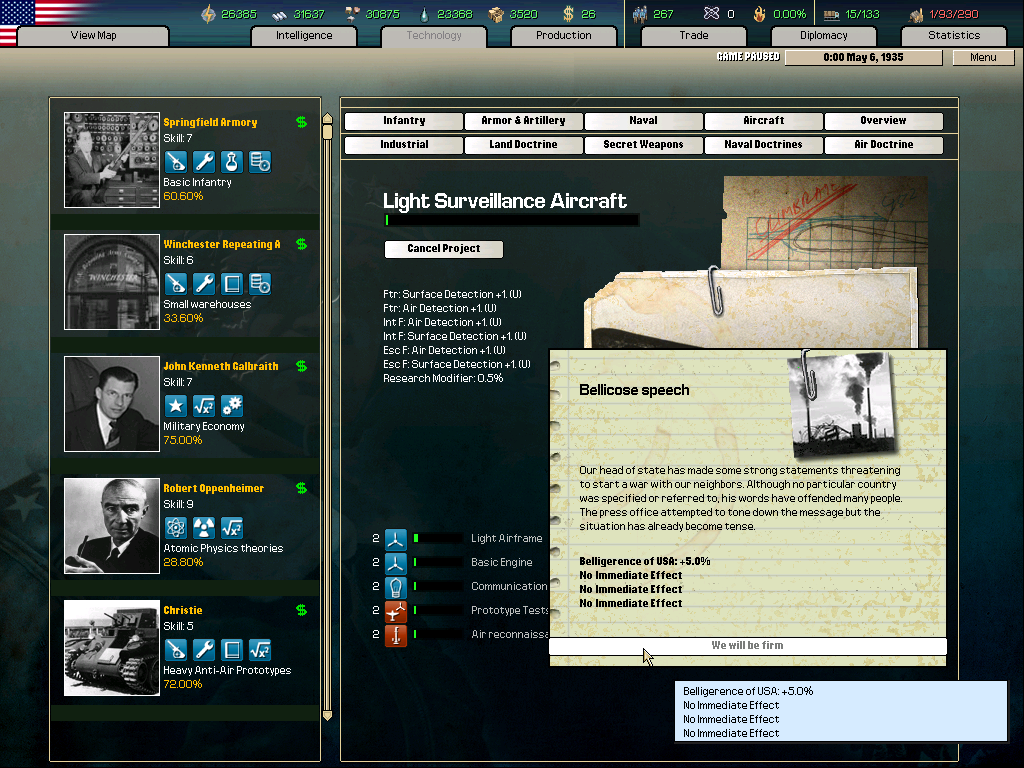Click the atom icon under Robert Oppenheimer

click(x=176, y=528)
